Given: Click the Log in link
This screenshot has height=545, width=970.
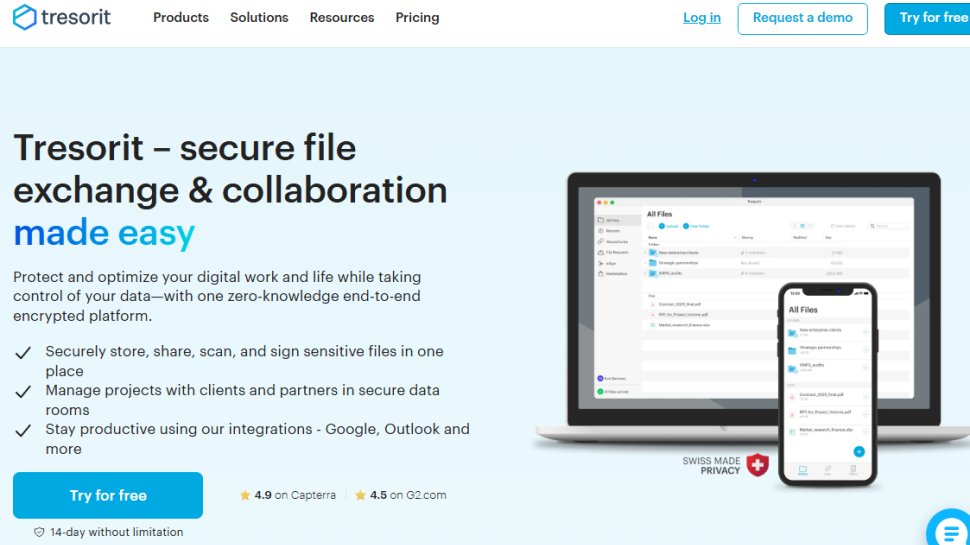Looking at the screenshot, I should tap(702, 17).
